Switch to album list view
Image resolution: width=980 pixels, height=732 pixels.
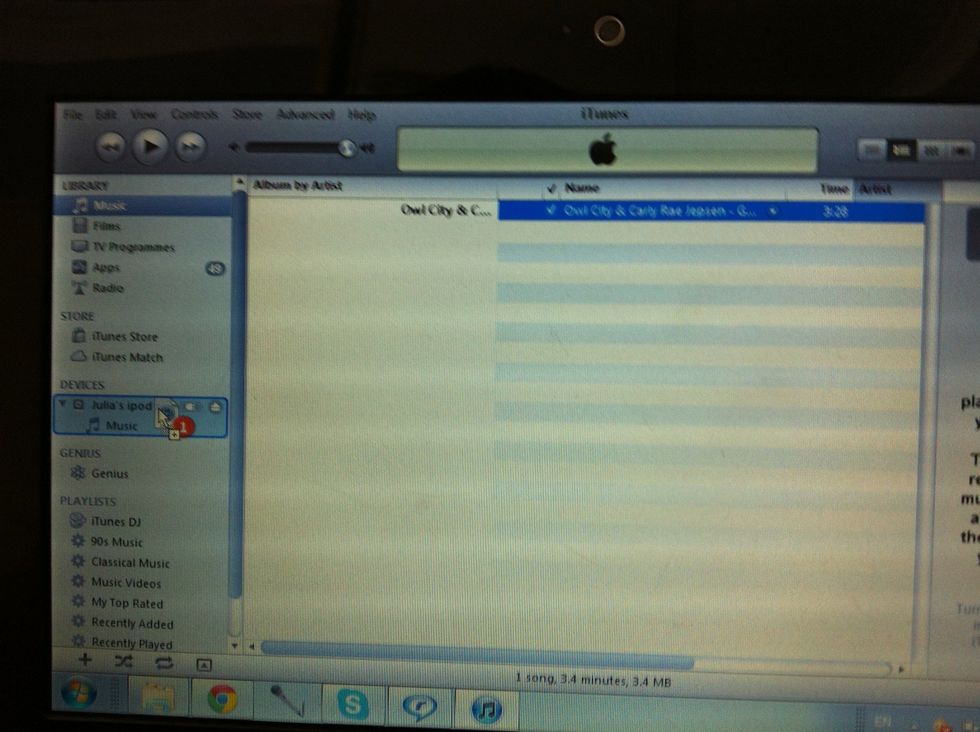901,150
